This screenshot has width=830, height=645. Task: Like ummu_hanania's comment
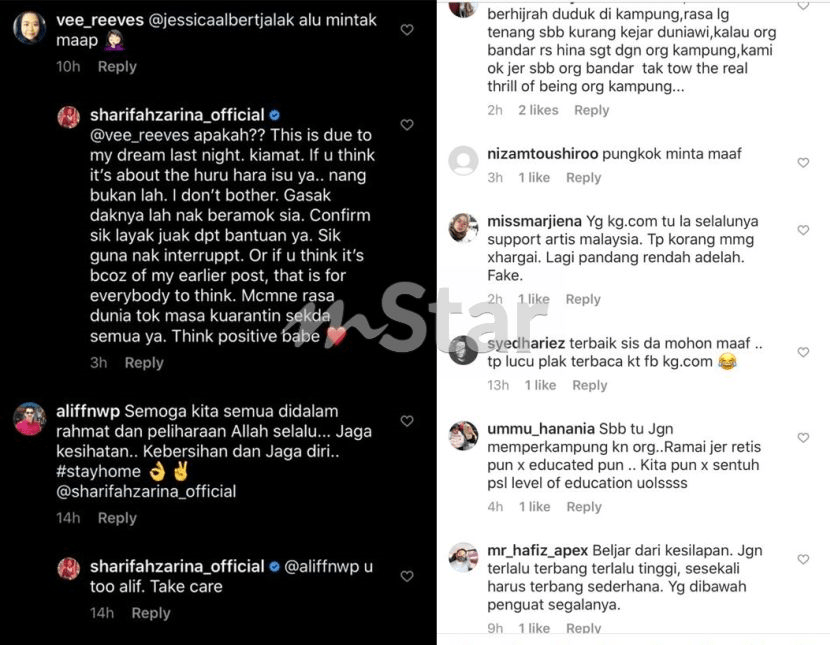(803, 438)
